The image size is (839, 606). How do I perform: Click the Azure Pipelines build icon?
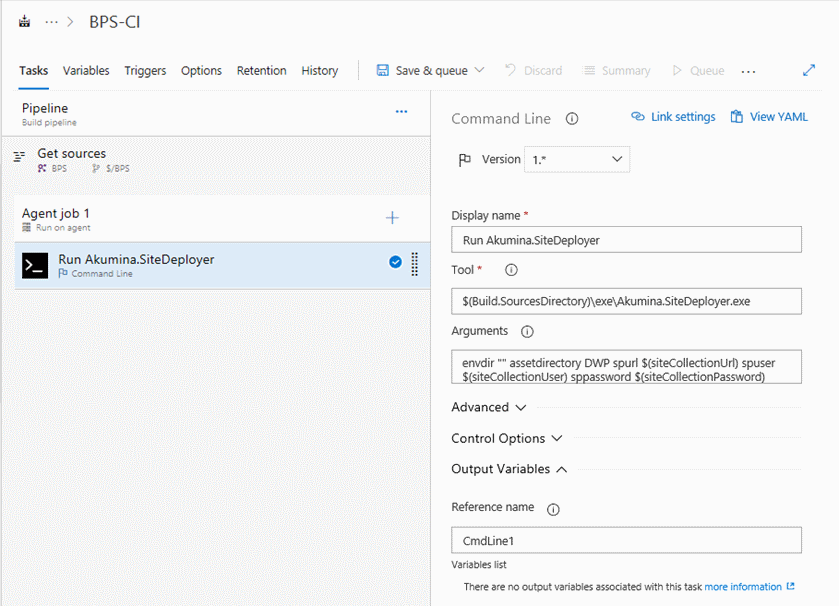click(x=25, y=22)
